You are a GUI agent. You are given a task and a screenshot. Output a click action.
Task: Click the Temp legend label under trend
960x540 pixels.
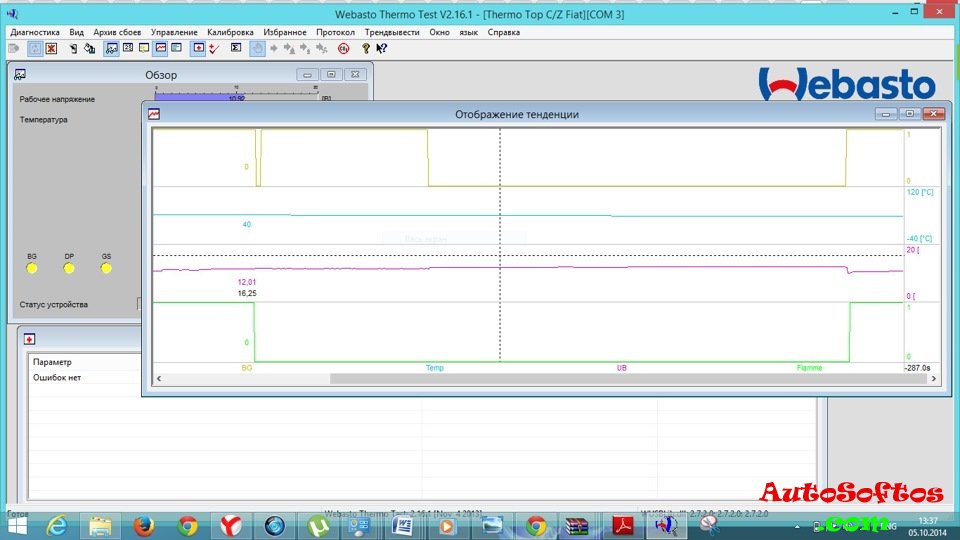(435, 368)
